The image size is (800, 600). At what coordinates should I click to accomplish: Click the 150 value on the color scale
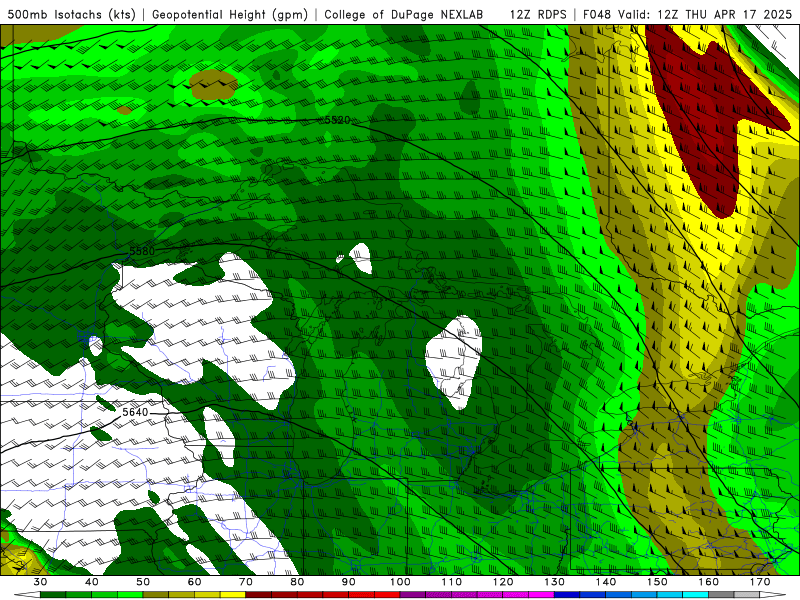(657, 582)
